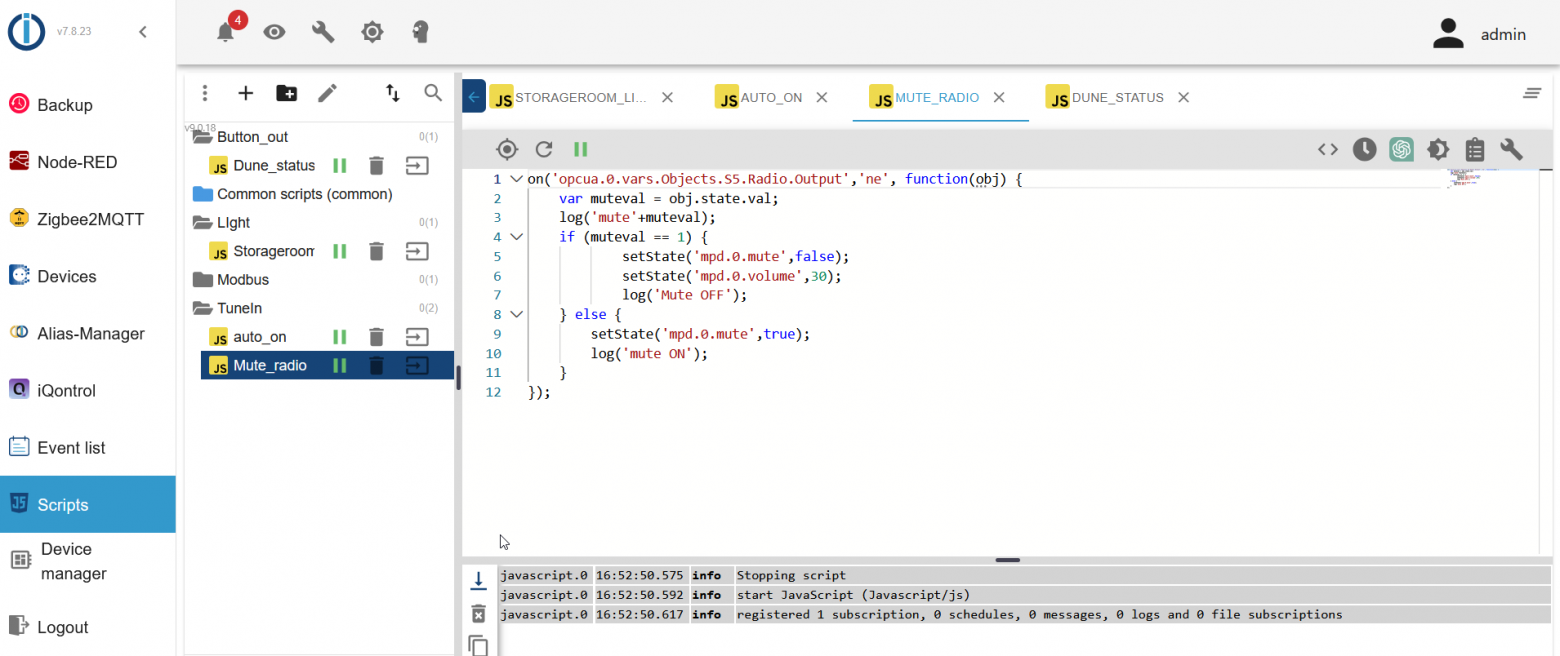
Task: Open Device manager in the sidebar
Action: click(x=88, y=561)
